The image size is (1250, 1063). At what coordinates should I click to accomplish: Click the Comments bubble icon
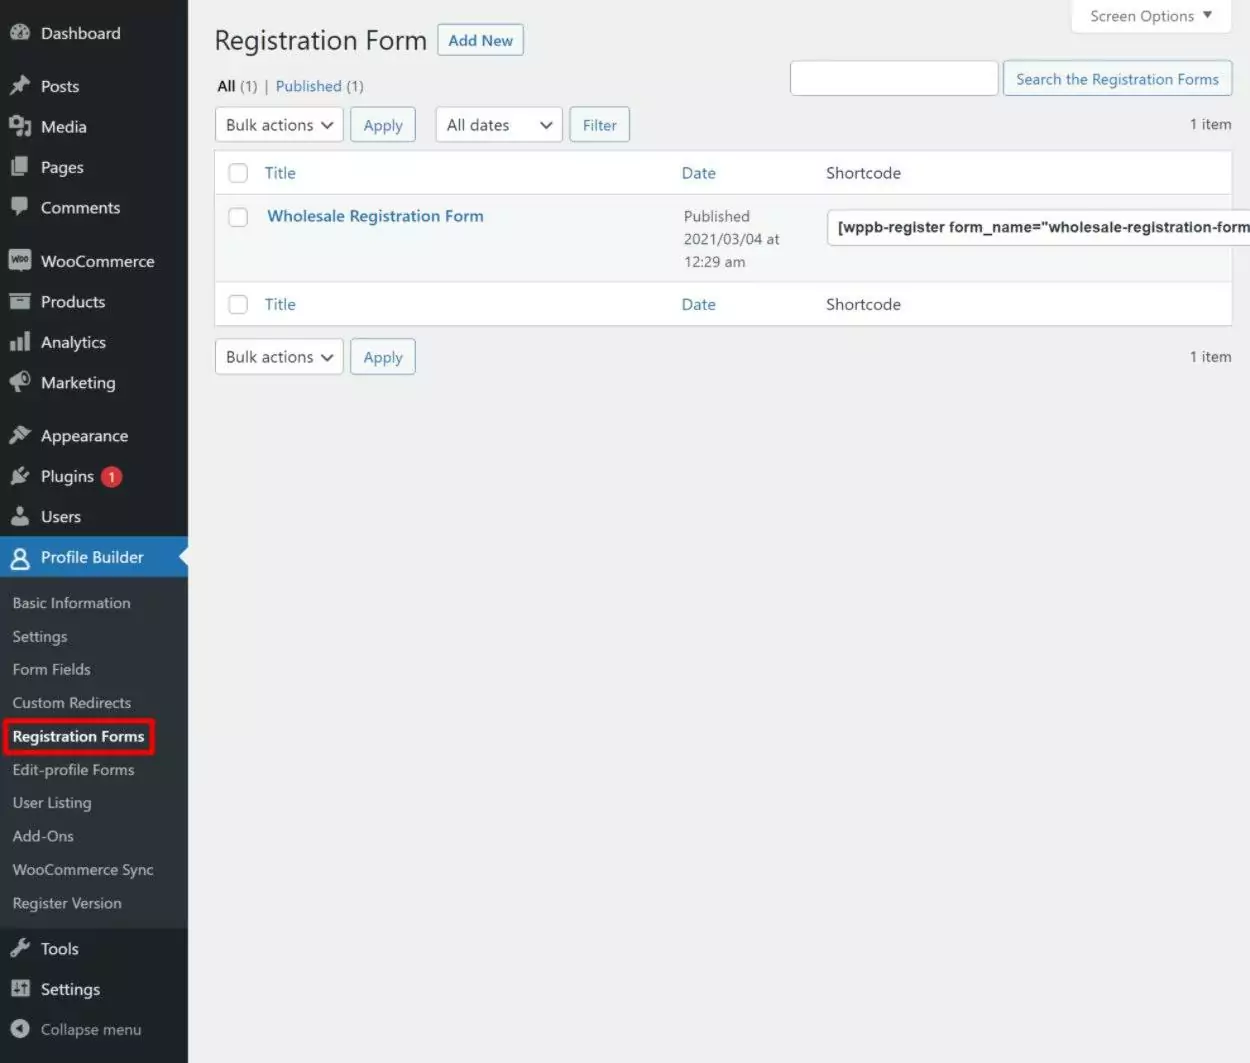(20, 207)
